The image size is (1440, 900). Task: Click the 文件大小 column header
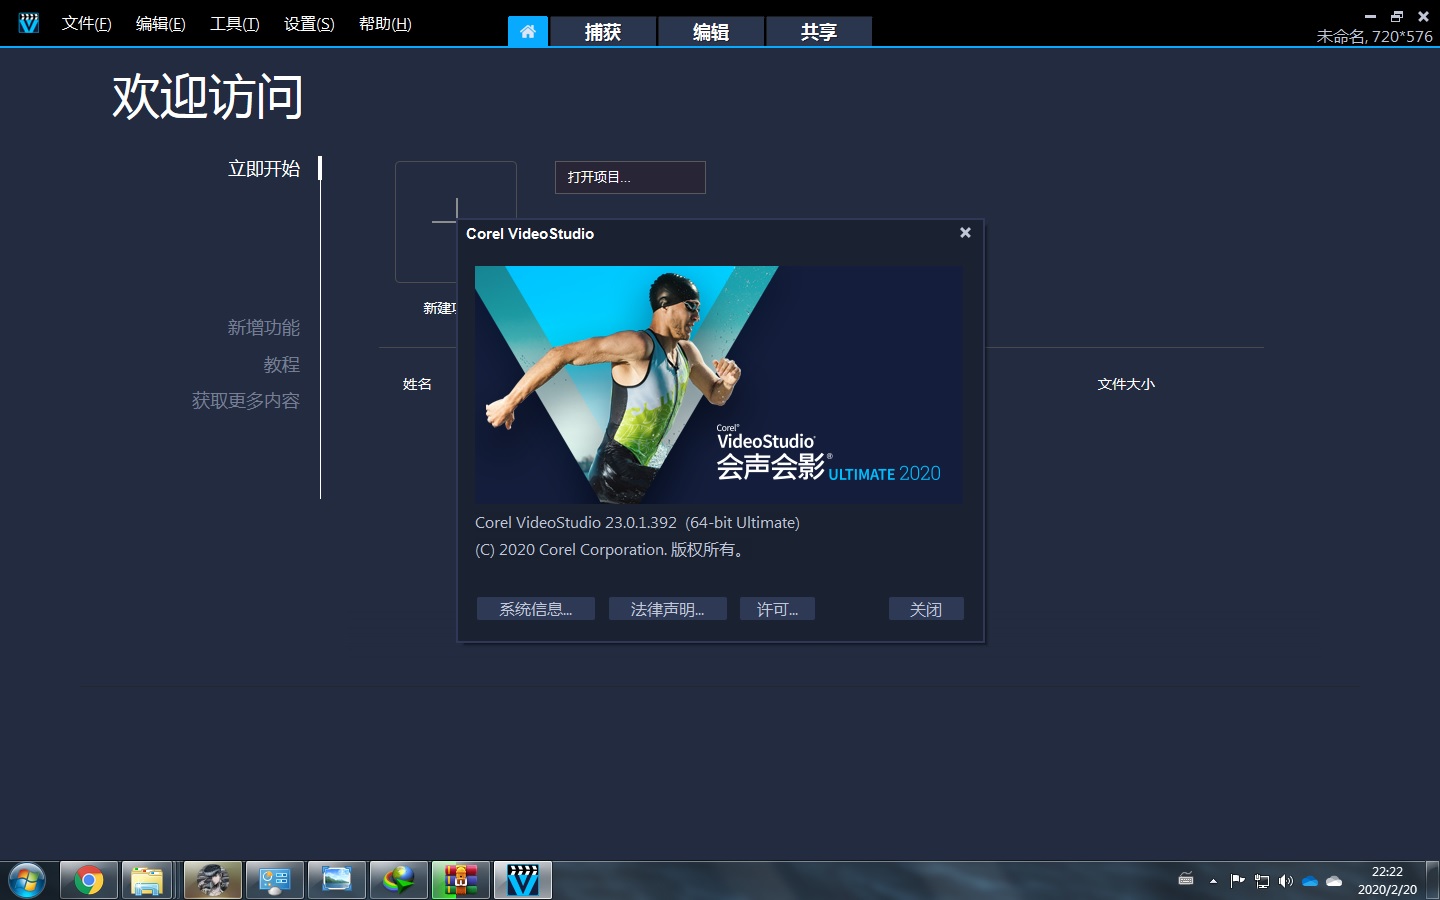tap(1126, 384)
